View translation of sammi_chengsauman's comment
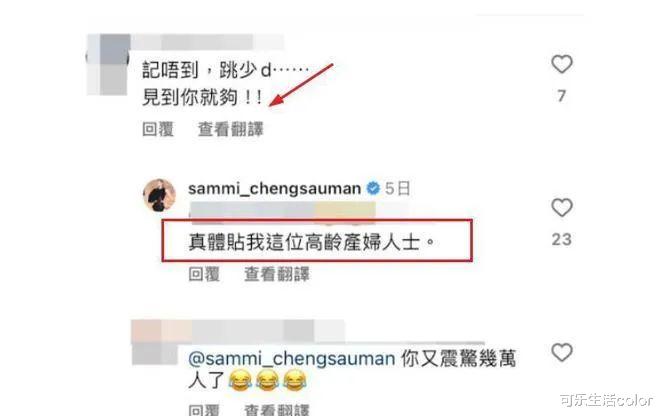The image size is (660, 416). coord(277,274)
